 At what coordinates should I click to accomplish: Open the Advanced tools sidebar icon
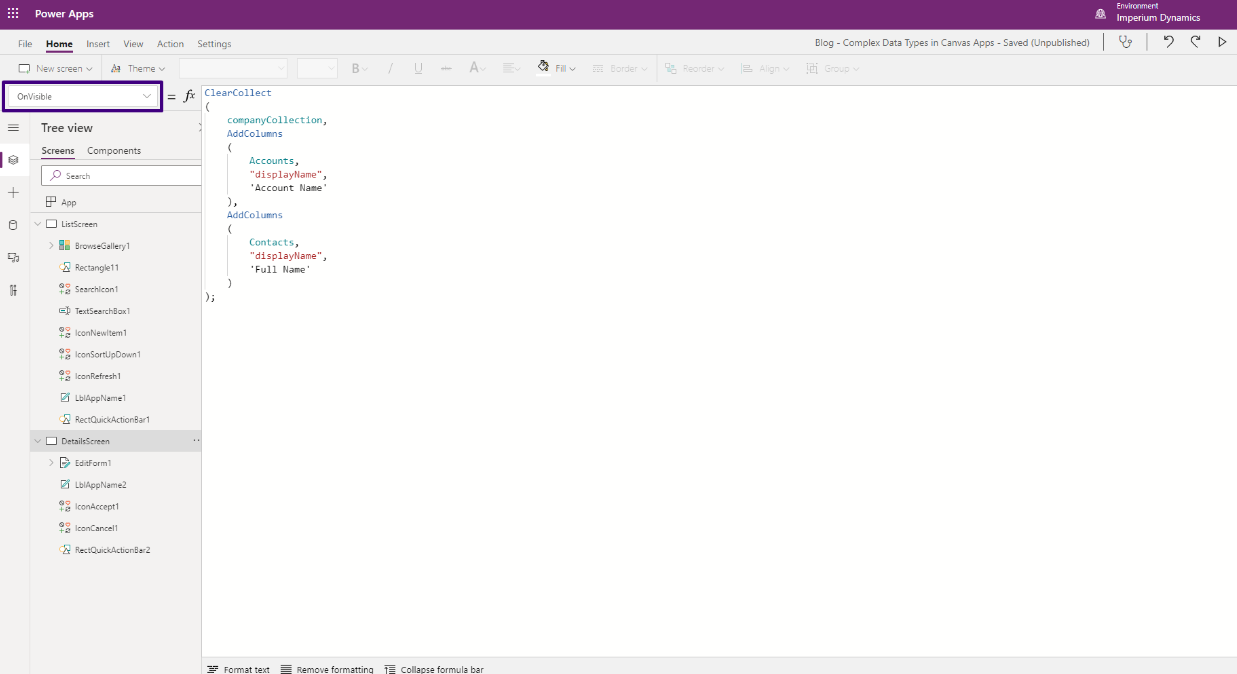(13, 290)
